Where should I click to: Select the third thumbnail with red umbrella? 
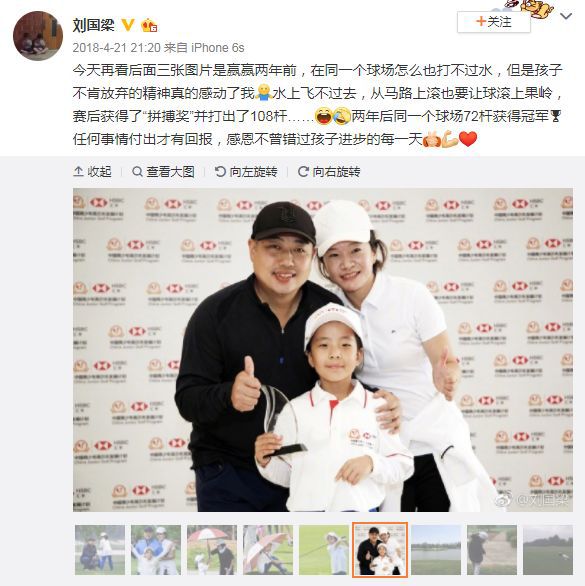click(212, 550)
